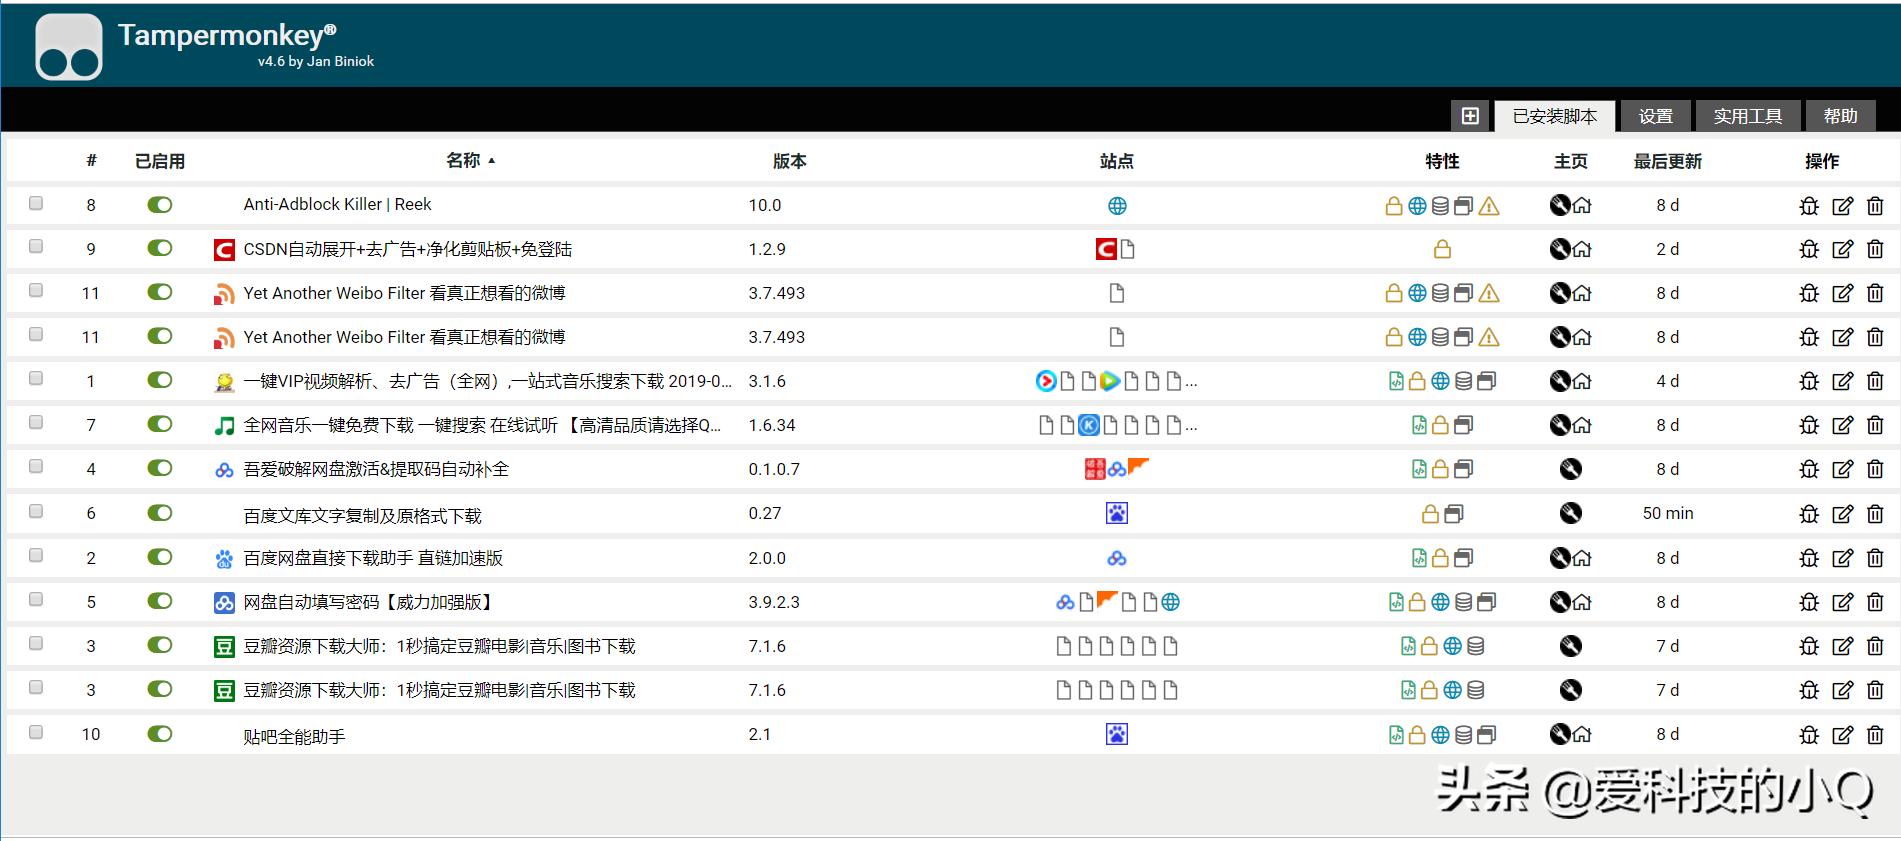Delete the 贴吧全能助手 script
1901x841 pixels.
pos(1875,735)
